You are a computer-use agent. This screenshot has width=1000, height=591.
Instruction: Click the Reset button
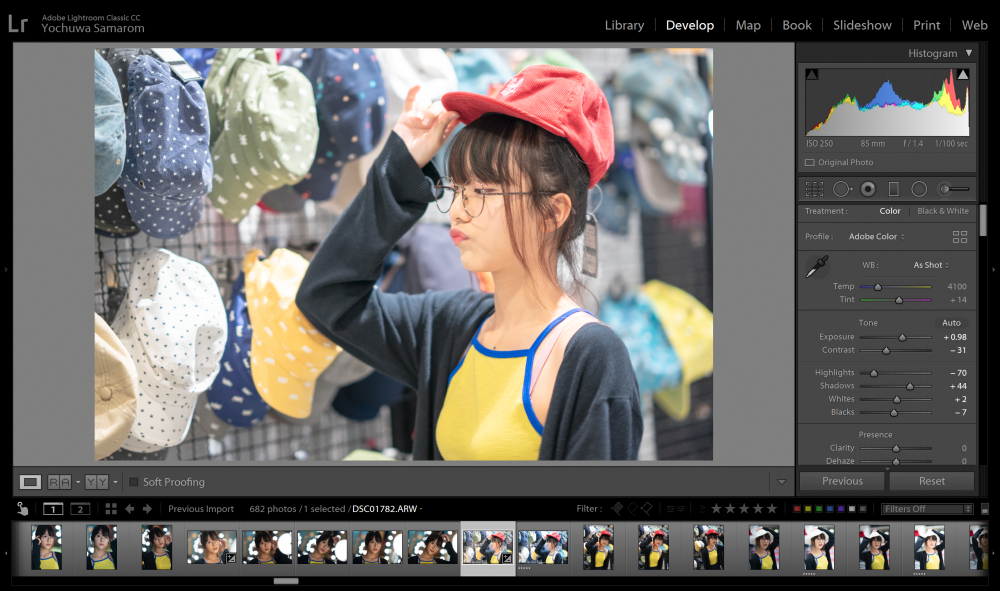coord(932,481)
